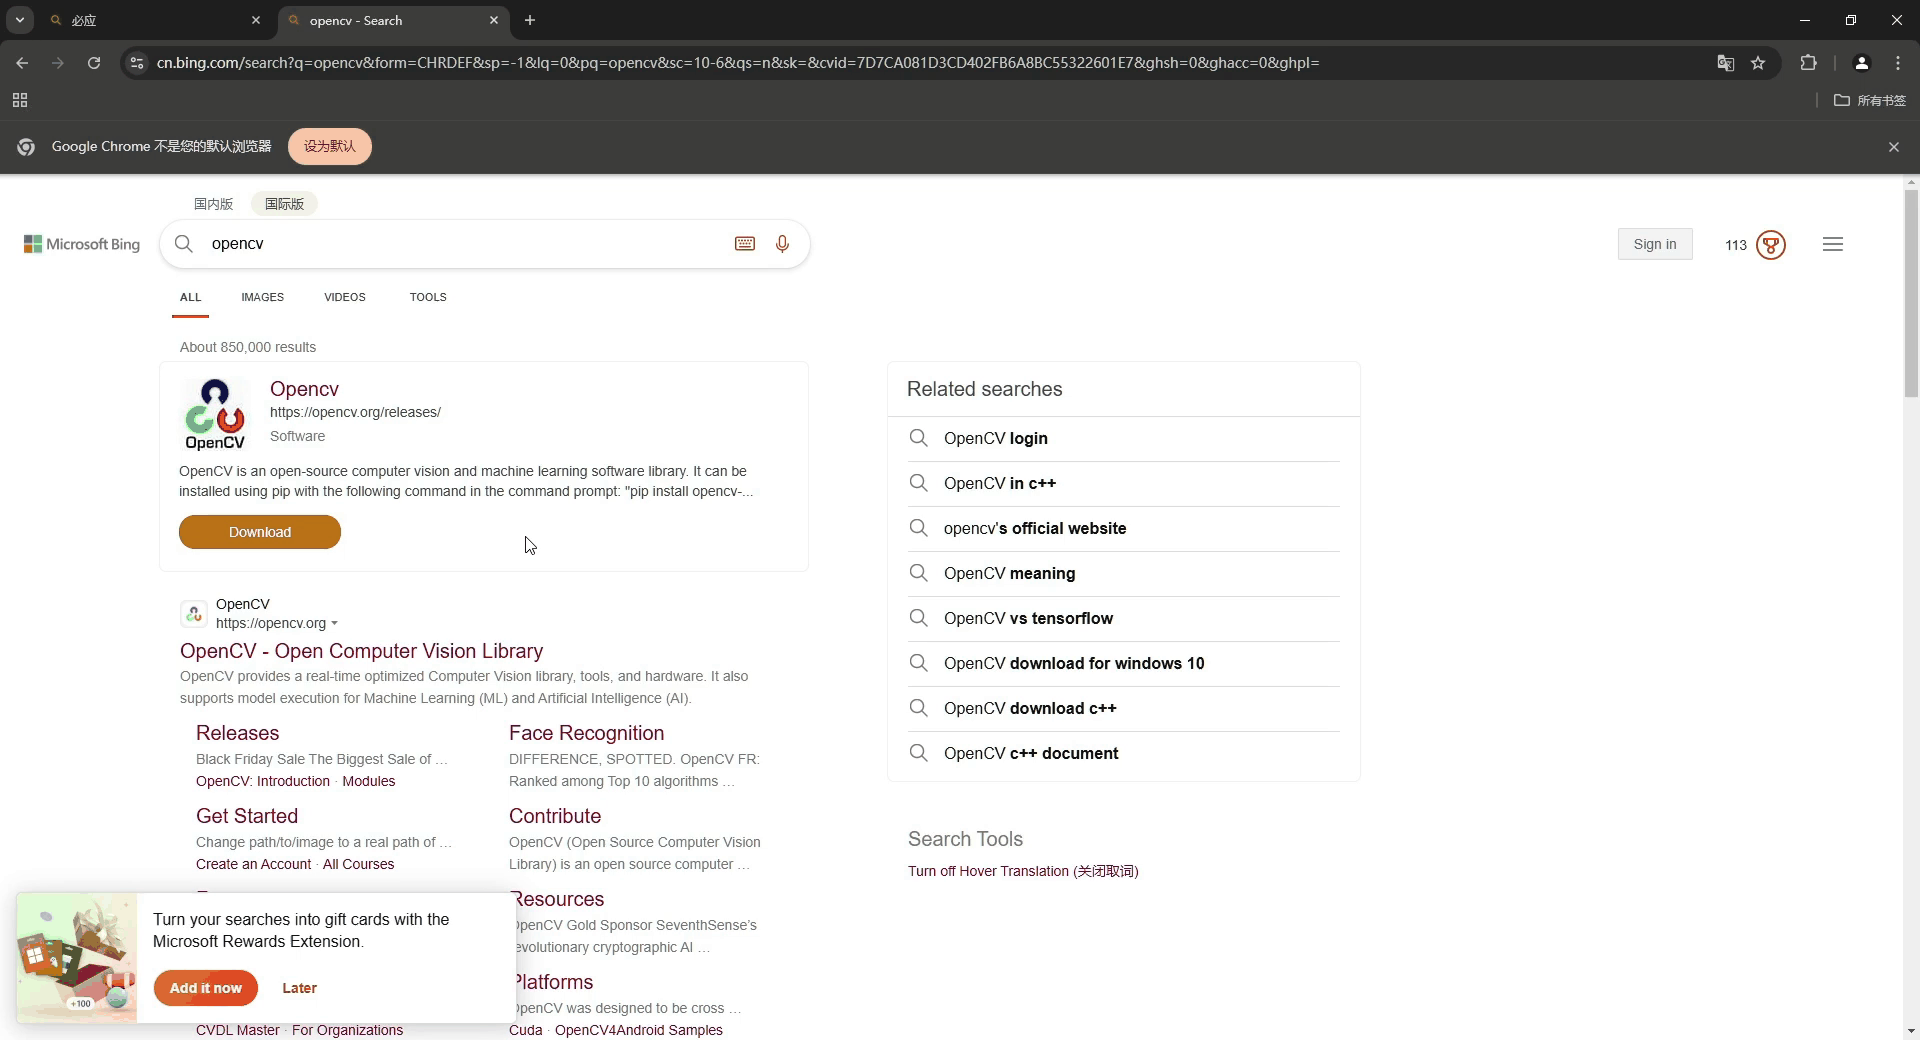Image resolution: width=1920 pixels, height=1040 pixels.
Task: Reload the current Bing page
Action: (94, 63)
